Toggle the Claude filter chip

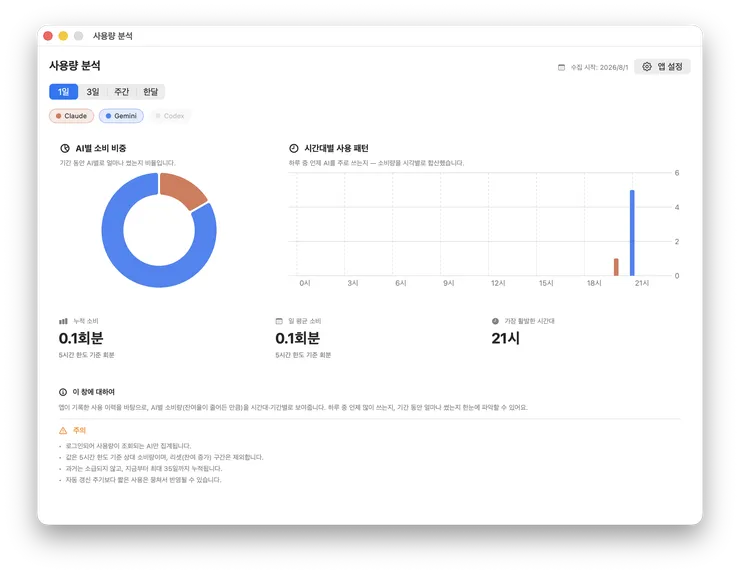(71, 116)
